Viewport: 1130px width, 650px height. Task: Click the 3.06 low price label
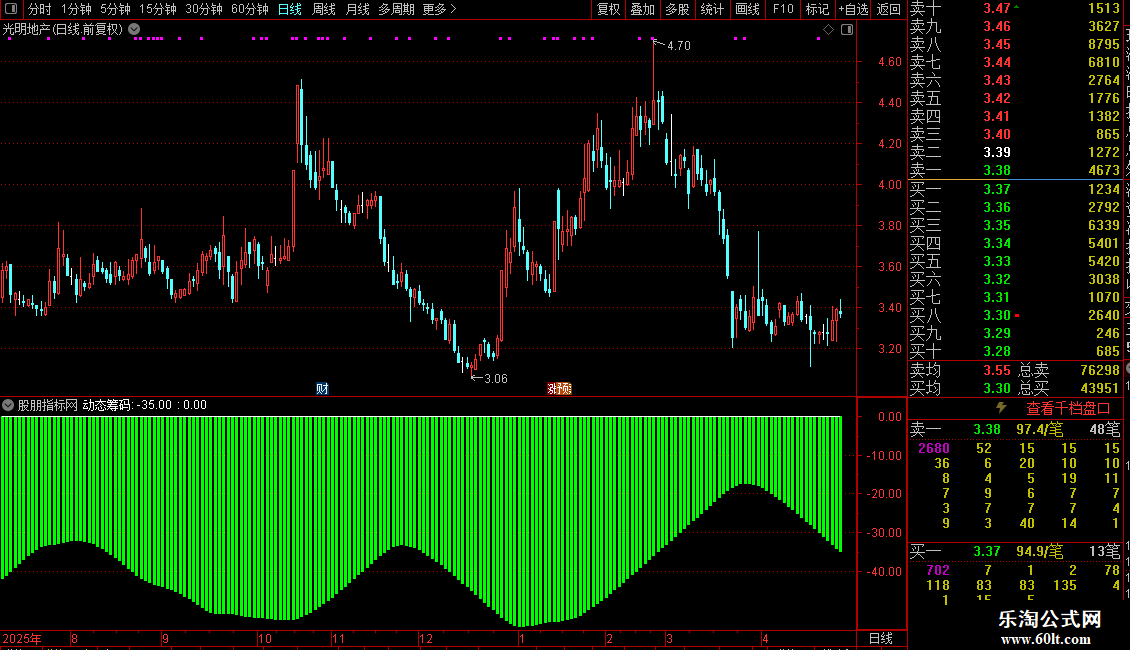pos(495,379)
